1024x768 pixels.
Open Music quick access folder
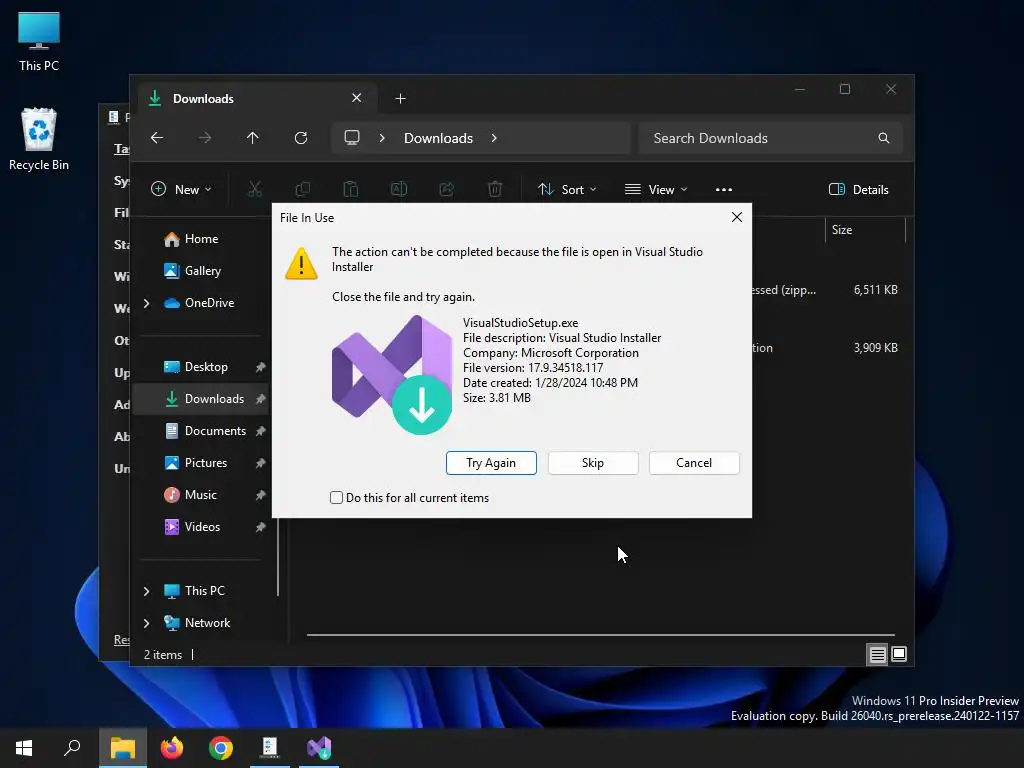[200, 495]
